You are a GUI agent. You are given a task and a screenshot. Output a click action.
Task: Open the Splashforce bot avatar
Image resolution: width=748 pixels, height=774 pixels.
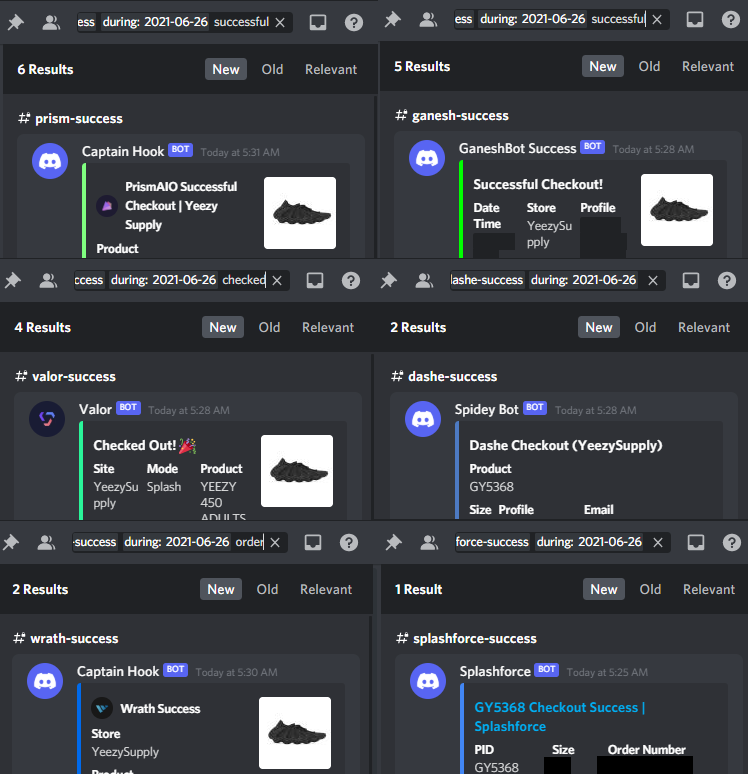click(x=428, y=681)
